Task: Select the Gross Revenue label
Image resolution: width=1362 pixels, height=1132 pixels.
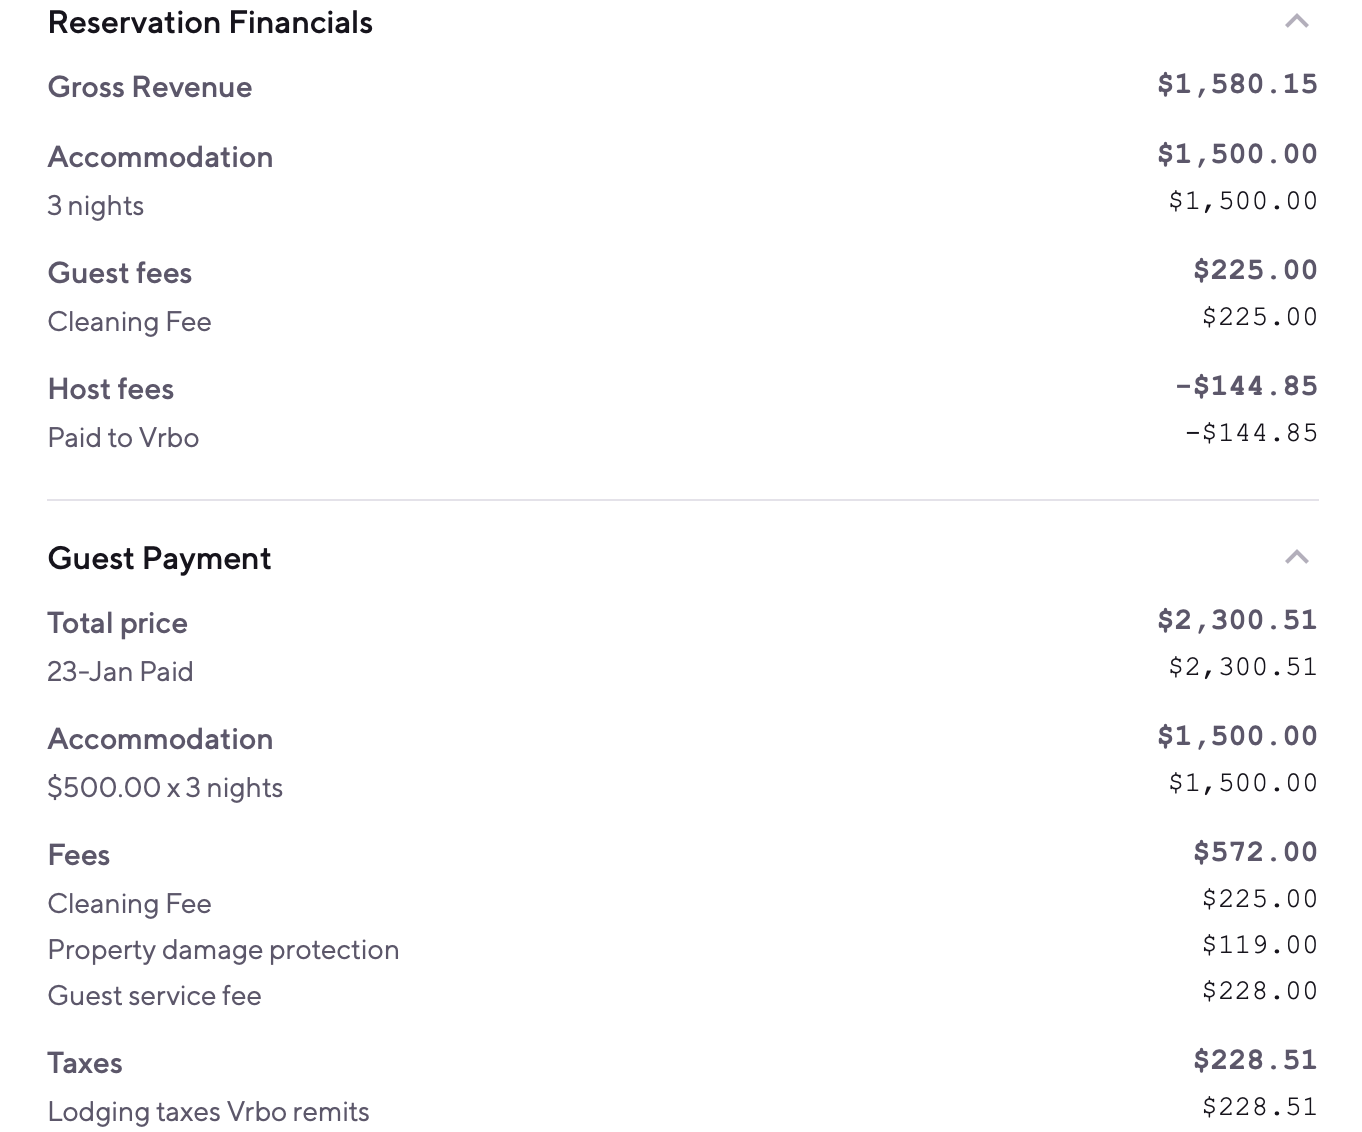Action: click(150, 87)
